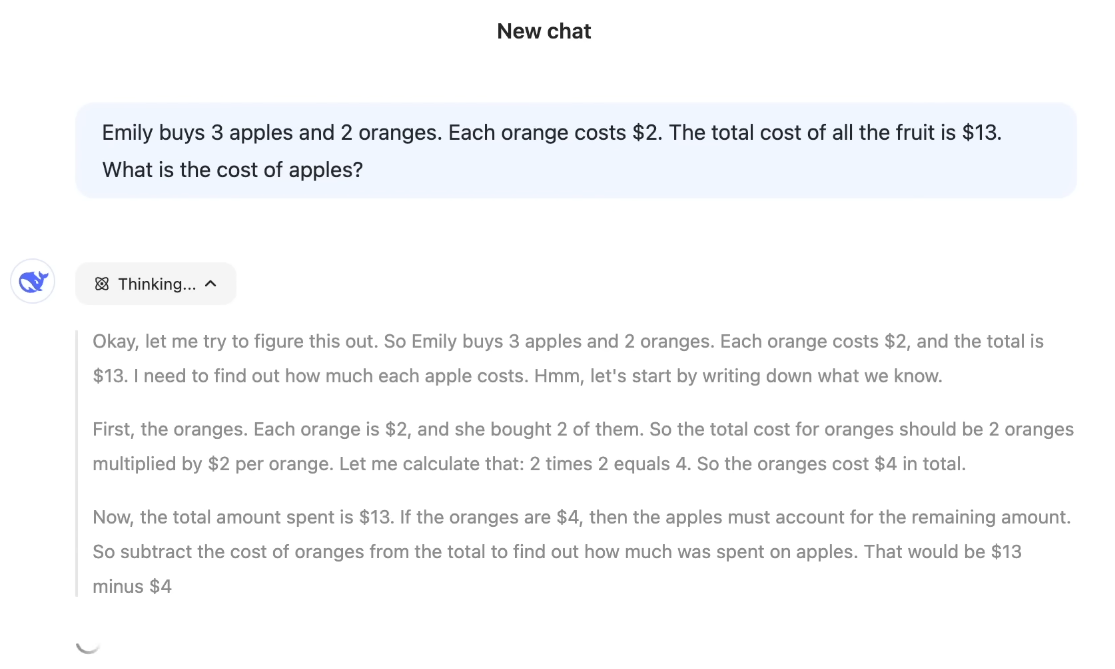This screenshot has height=669, width=1115.
Task: Click the "Thinking..." label text
Action: pyautogui.click(x=156, y=284)
